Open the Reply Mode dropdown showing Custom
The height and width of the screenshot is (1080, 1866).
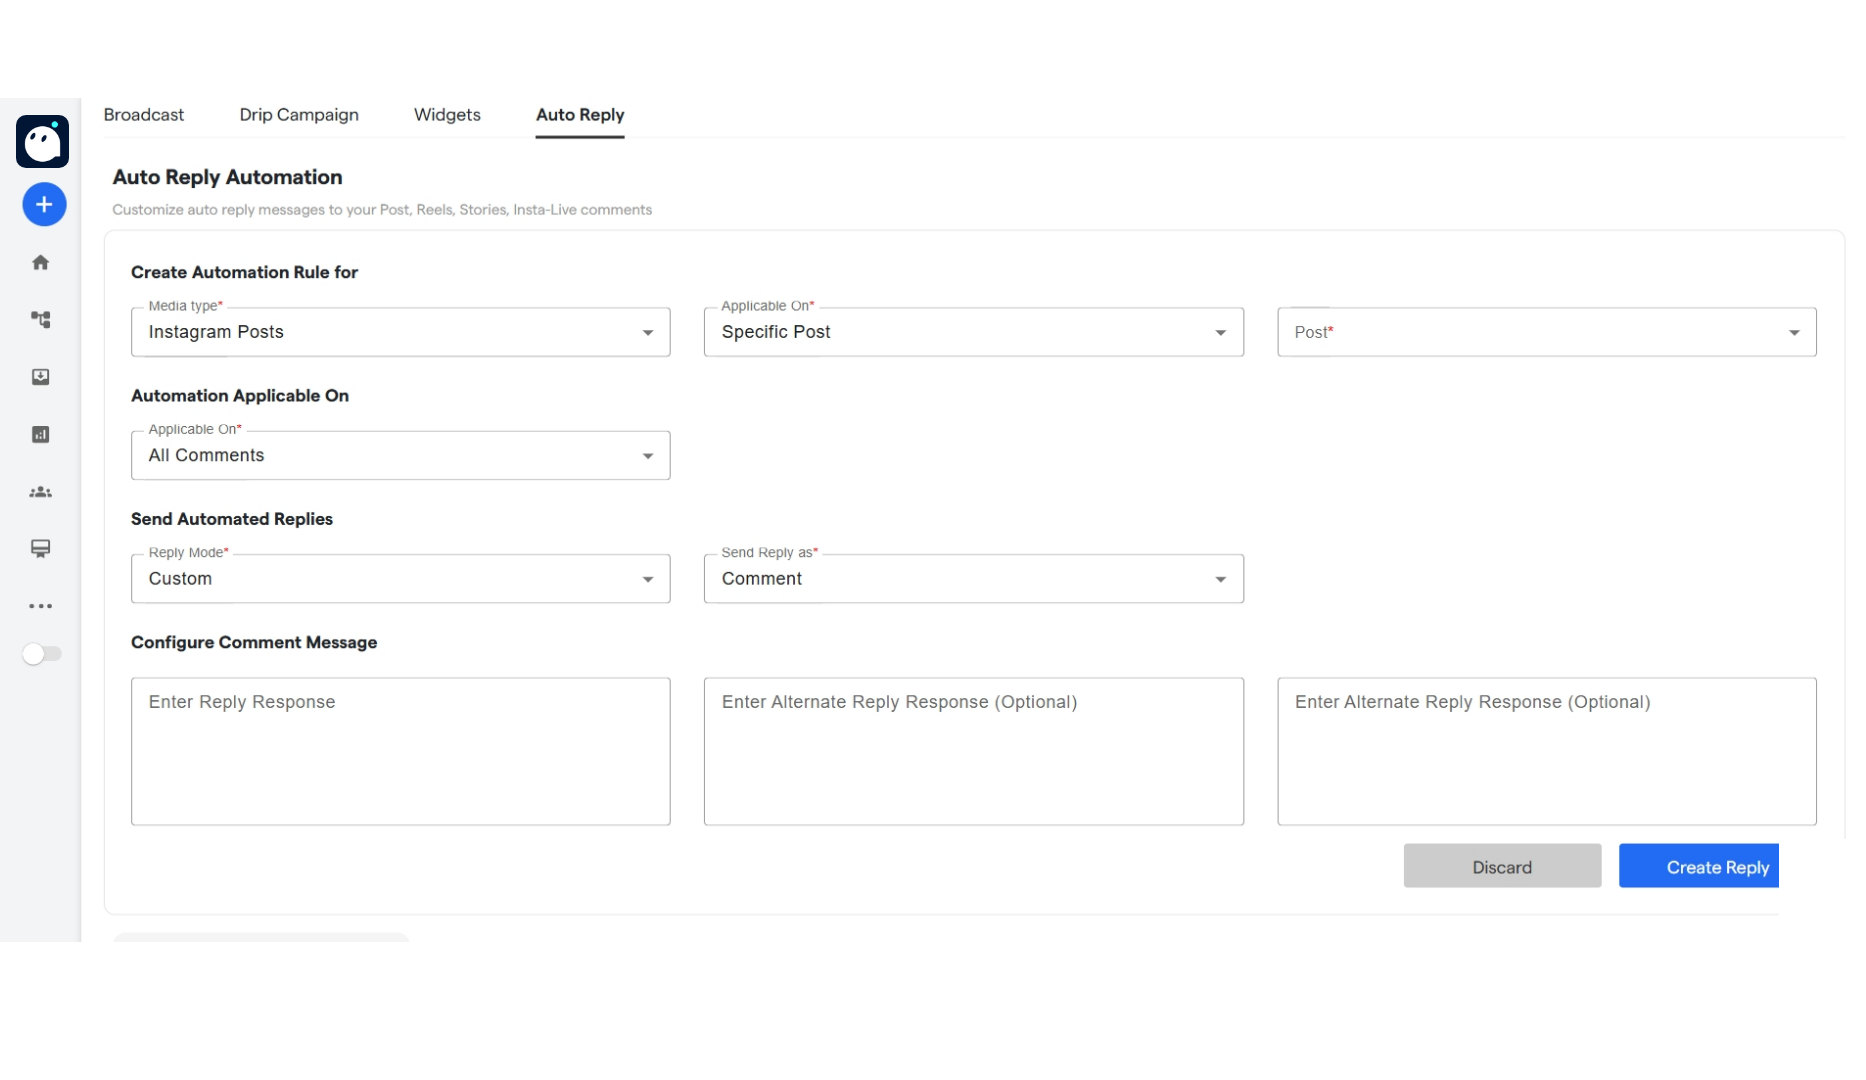(401, 579)
